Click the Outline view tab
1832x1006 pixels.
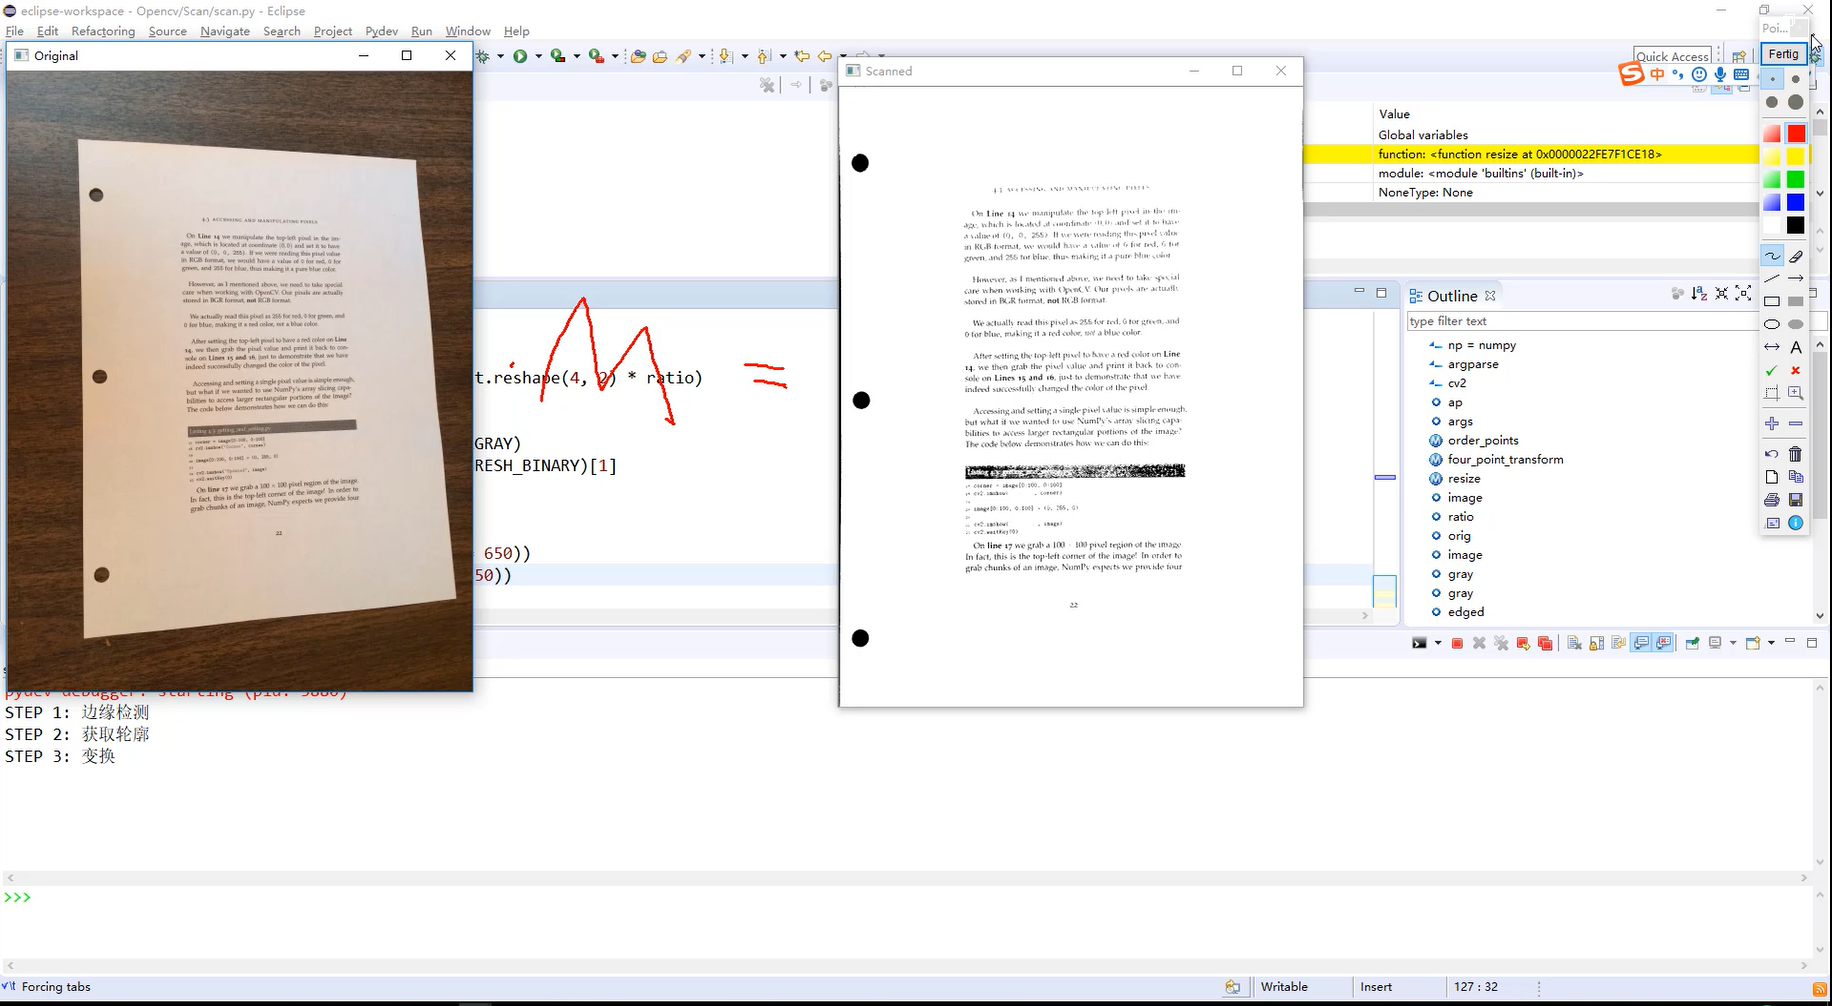click(1452, 296)
